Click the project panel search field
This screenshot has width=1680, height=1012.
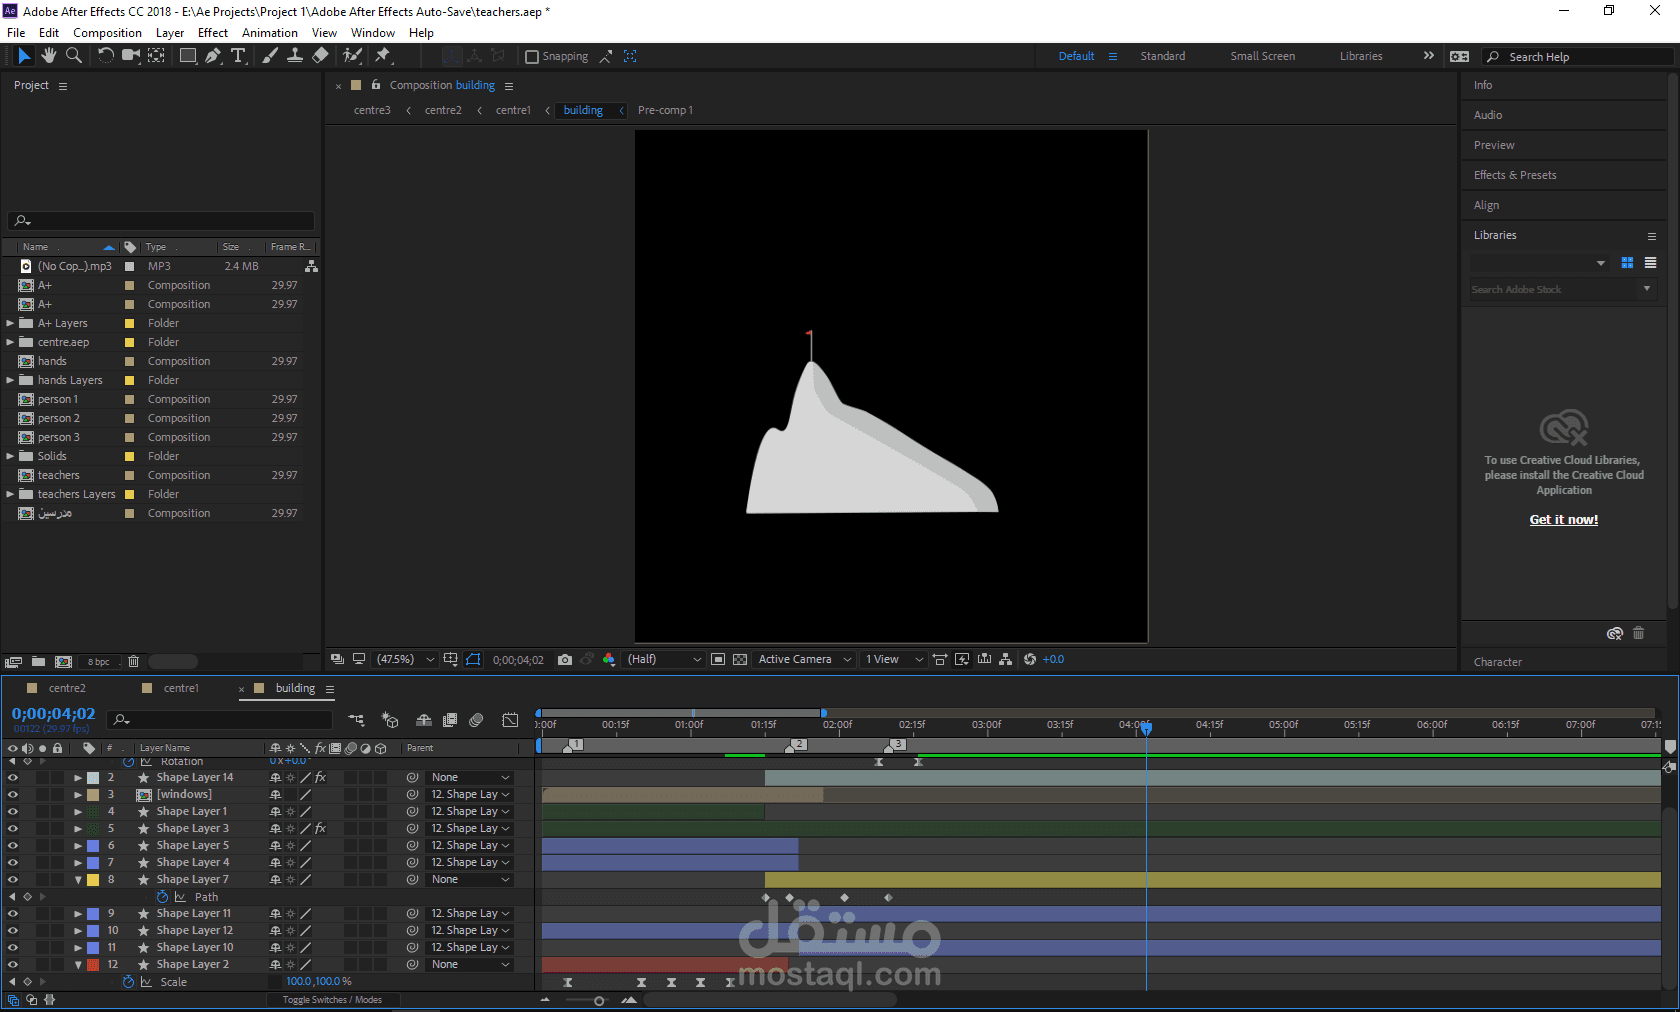pyautogui.click(x=165, y=221)
